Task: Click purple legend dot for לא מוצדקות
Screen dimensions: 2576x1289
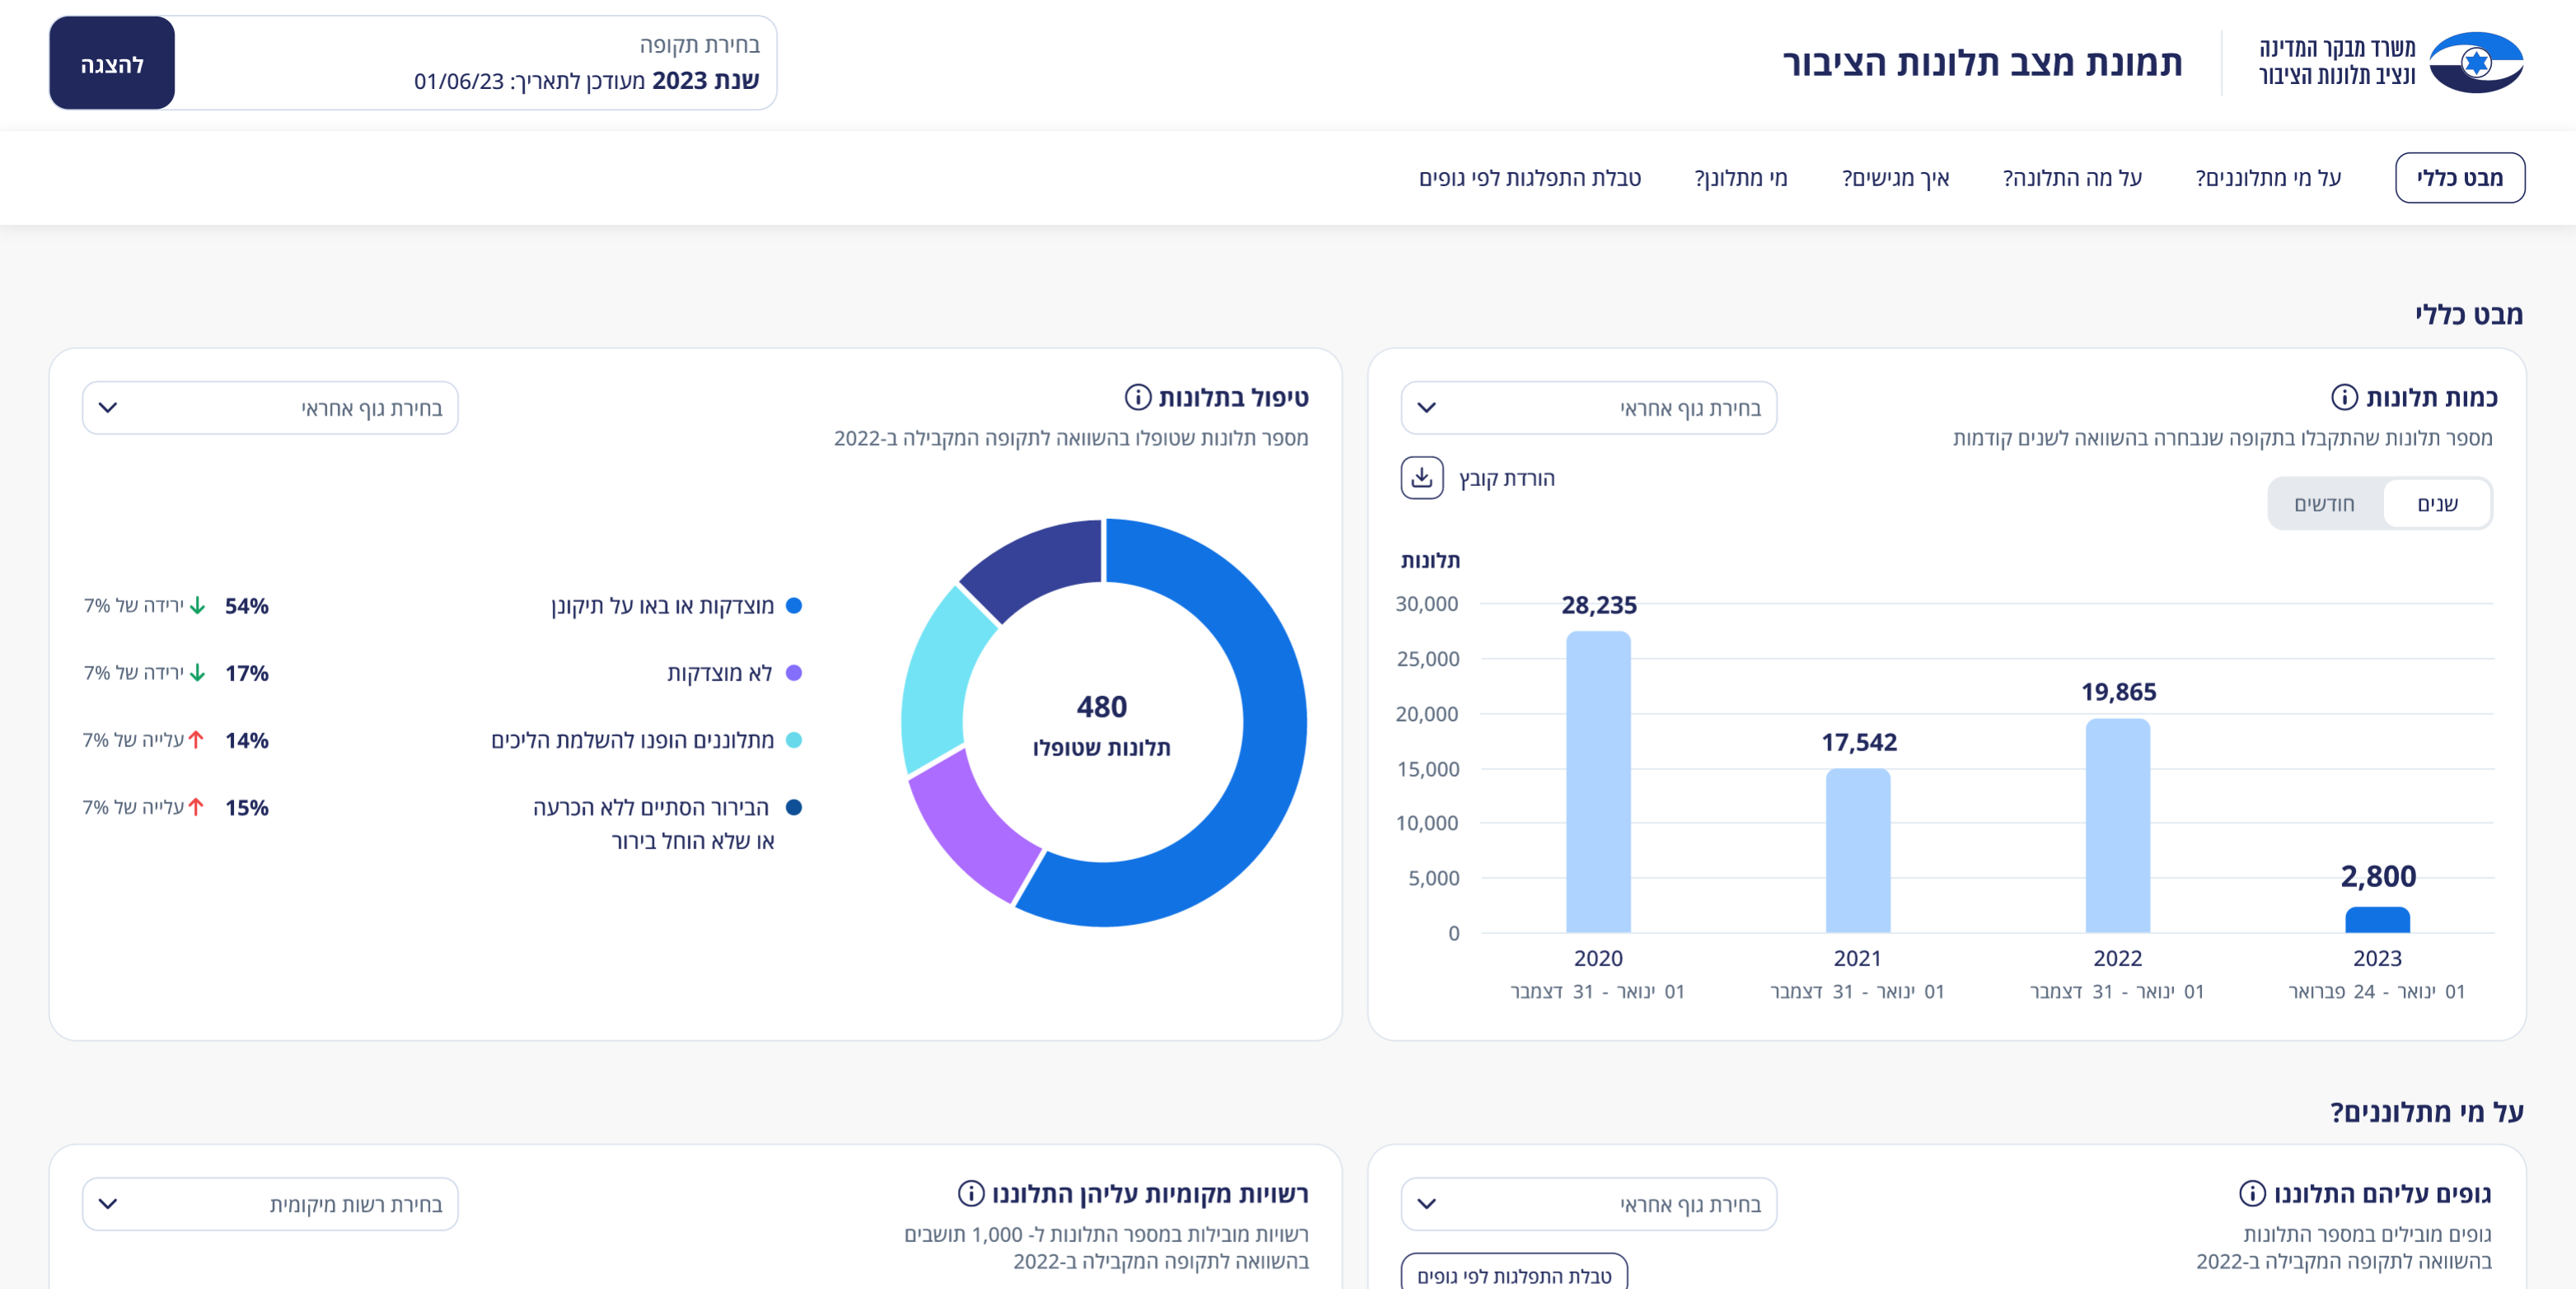Action: pos(794,673)
